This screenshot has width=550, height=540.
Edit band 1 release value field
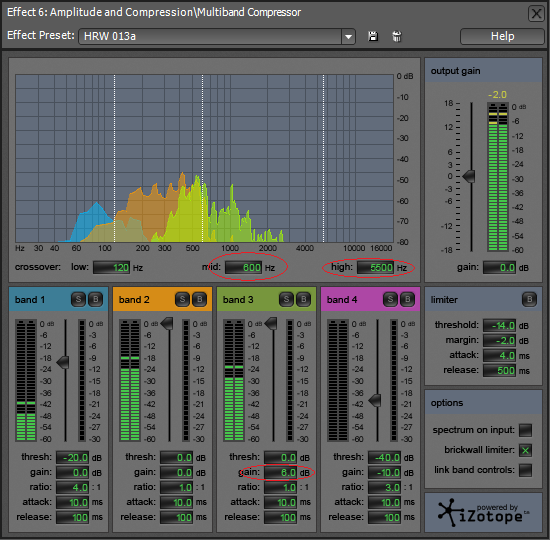click(73, 517)
